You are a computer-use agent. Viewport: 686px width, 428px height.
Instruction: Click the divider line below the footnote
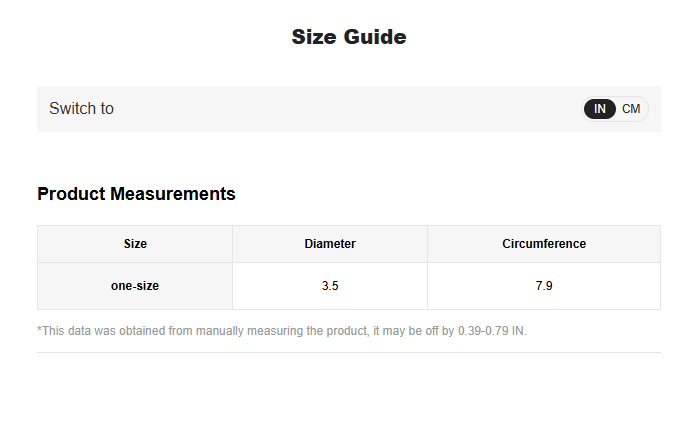[349, 352]
